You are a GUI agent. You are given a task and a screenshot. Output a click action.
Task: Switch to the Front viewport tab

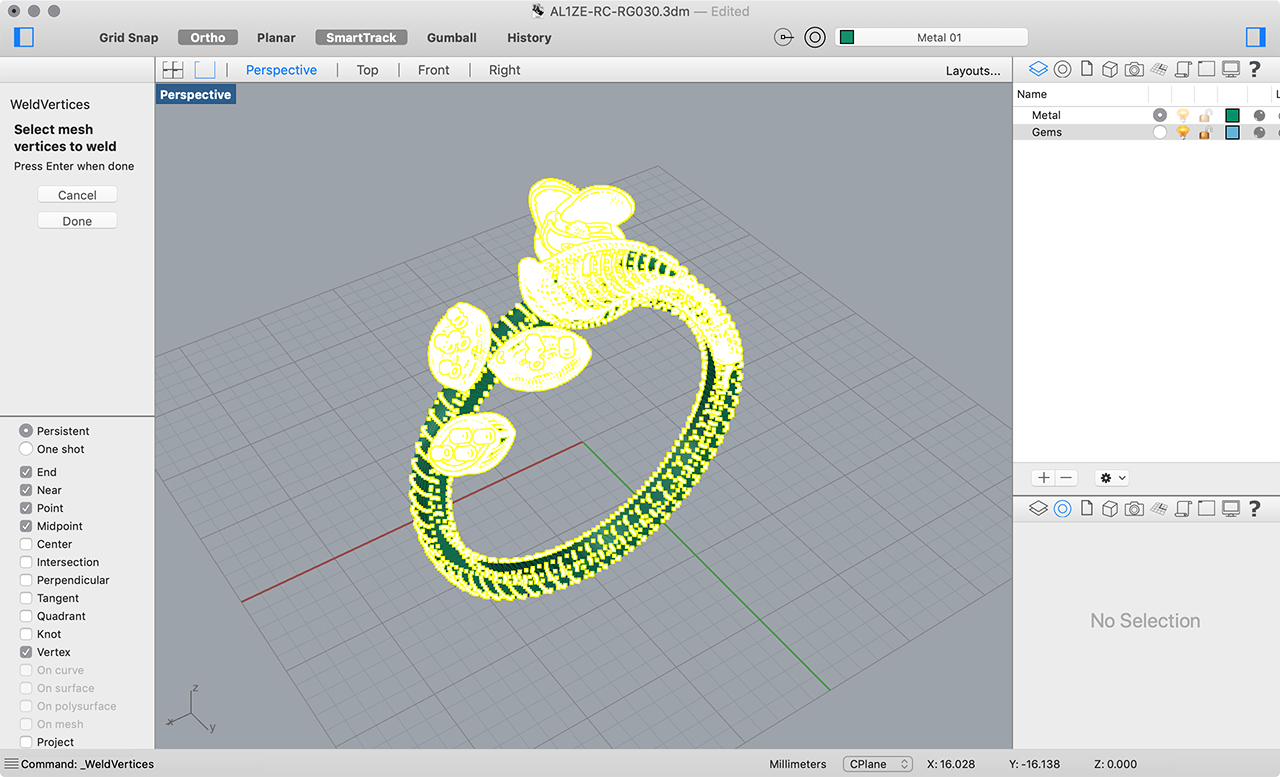(x=433, y=70)
